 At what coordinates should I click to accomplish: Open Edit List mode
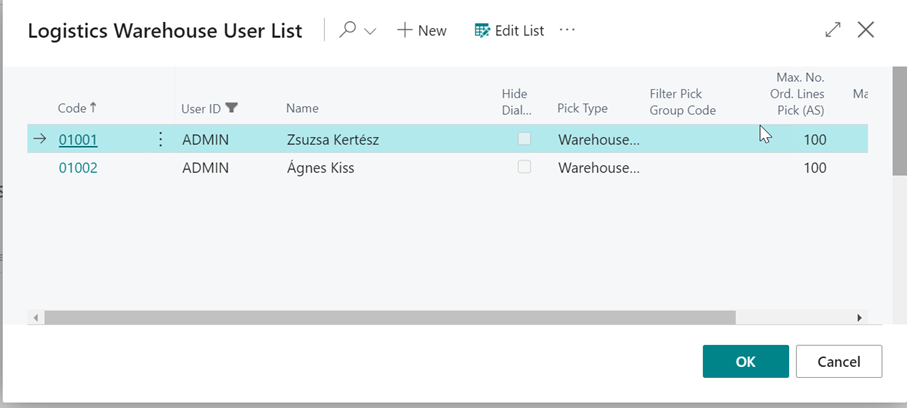[509, 30]
